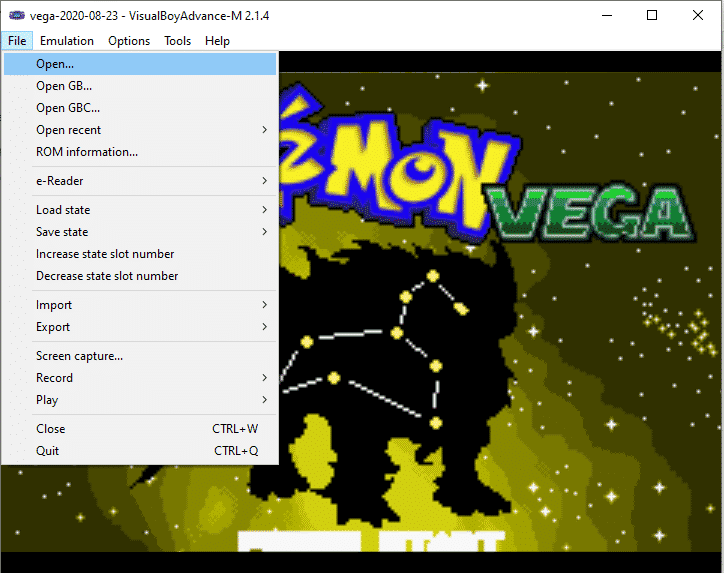The width and height of the screenshot is (724, 573).
Task: Expand the Load state submenu
Action: pyautogui.click(x=140, y=210)
